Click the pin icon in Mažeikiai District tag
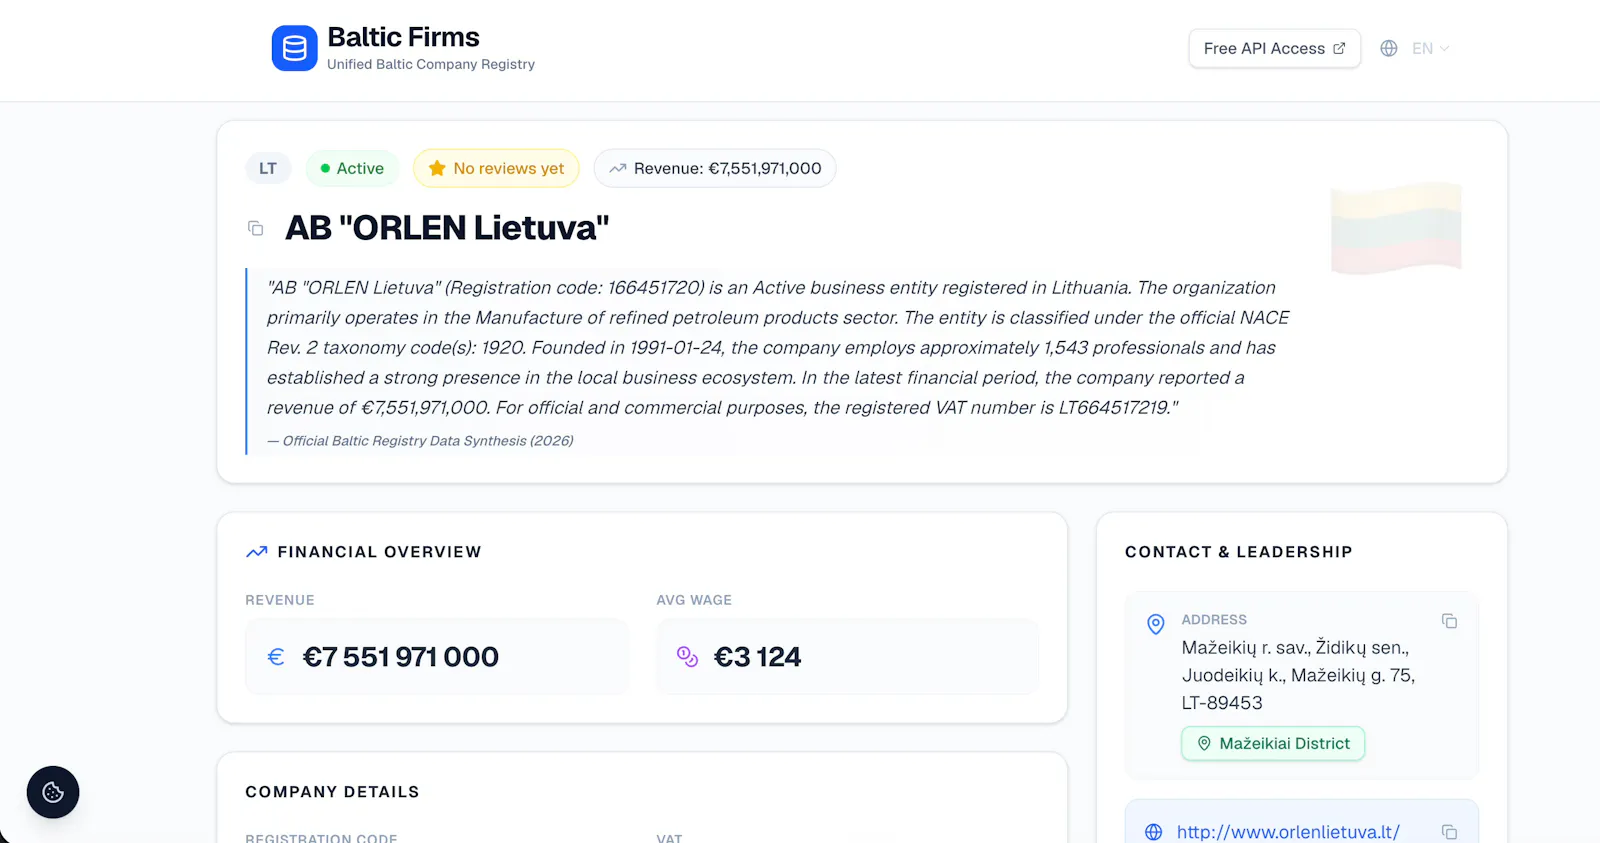Screen dimensions: 1600x843 (1204, 743)
